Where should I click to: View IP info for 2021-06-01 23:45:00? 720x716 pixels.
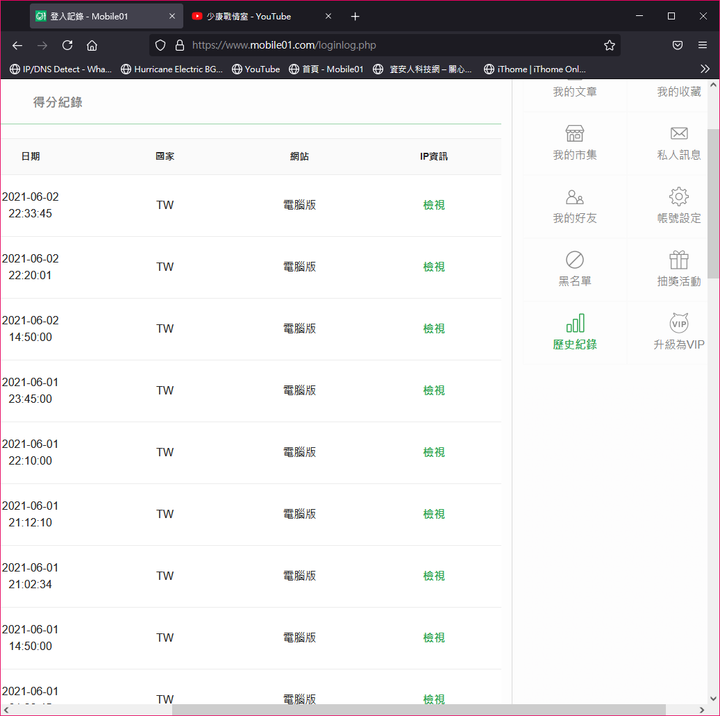pyautogui.click(x=434, y=390)
